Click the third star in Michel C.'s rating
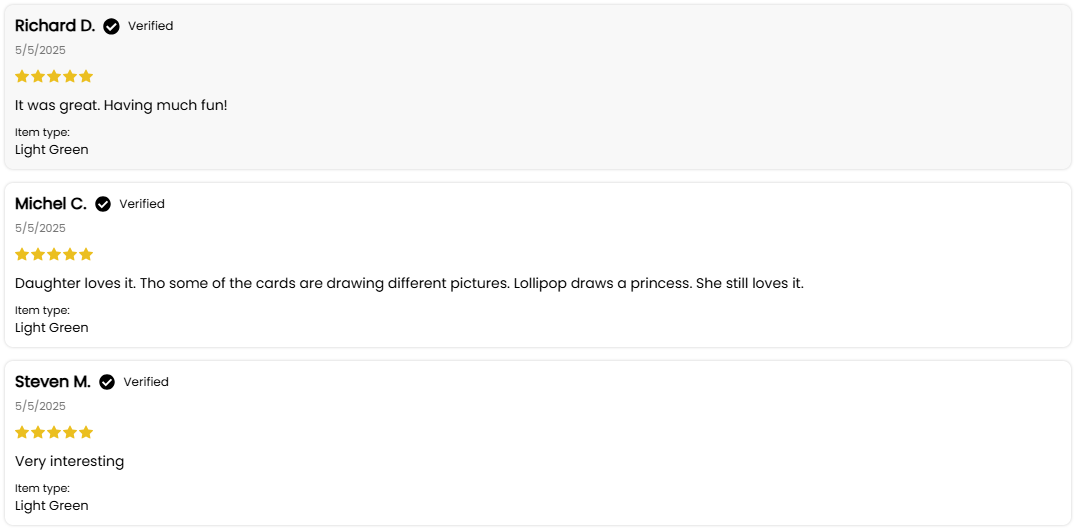Viewport: 1077px width, 530px height. [54, 254]
